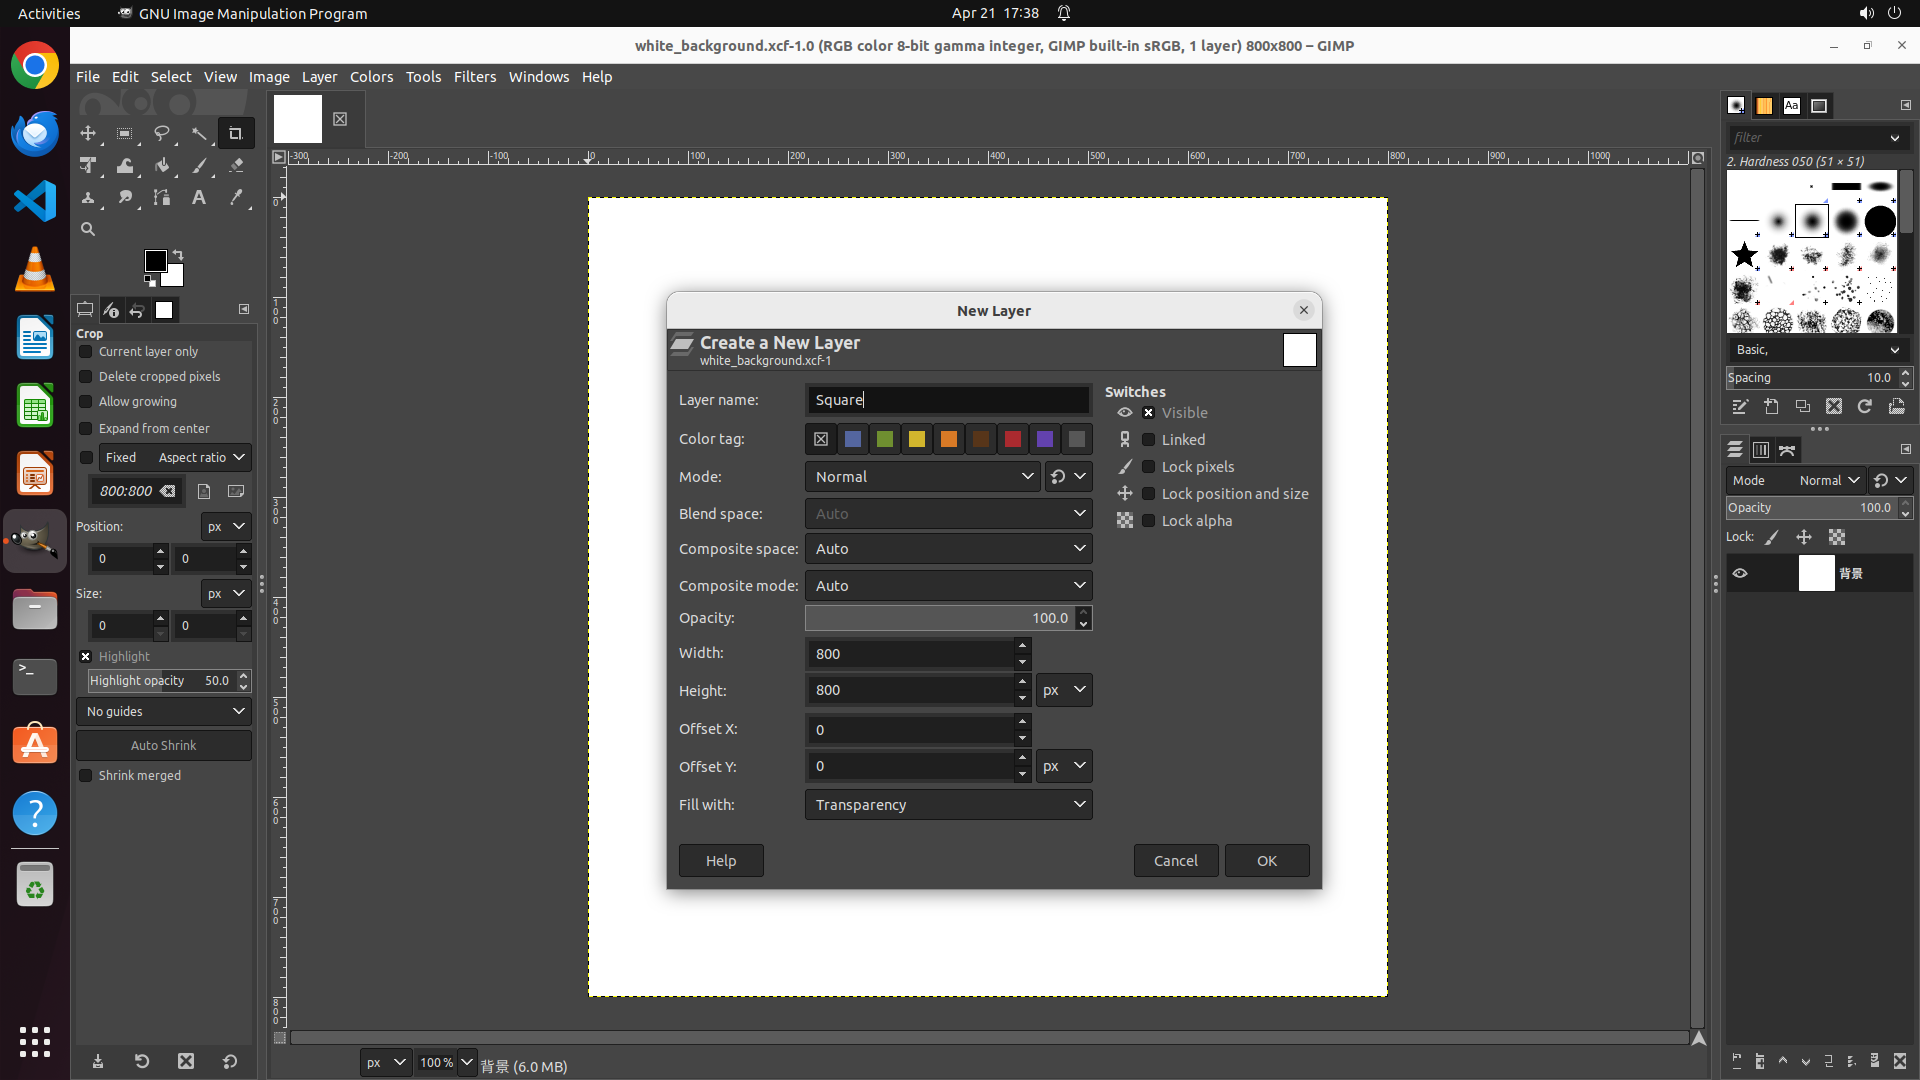Screen dimensions: 1920x1080
Task: Click the edit brush icon in Brushes panel
Action: (1740, 407)
